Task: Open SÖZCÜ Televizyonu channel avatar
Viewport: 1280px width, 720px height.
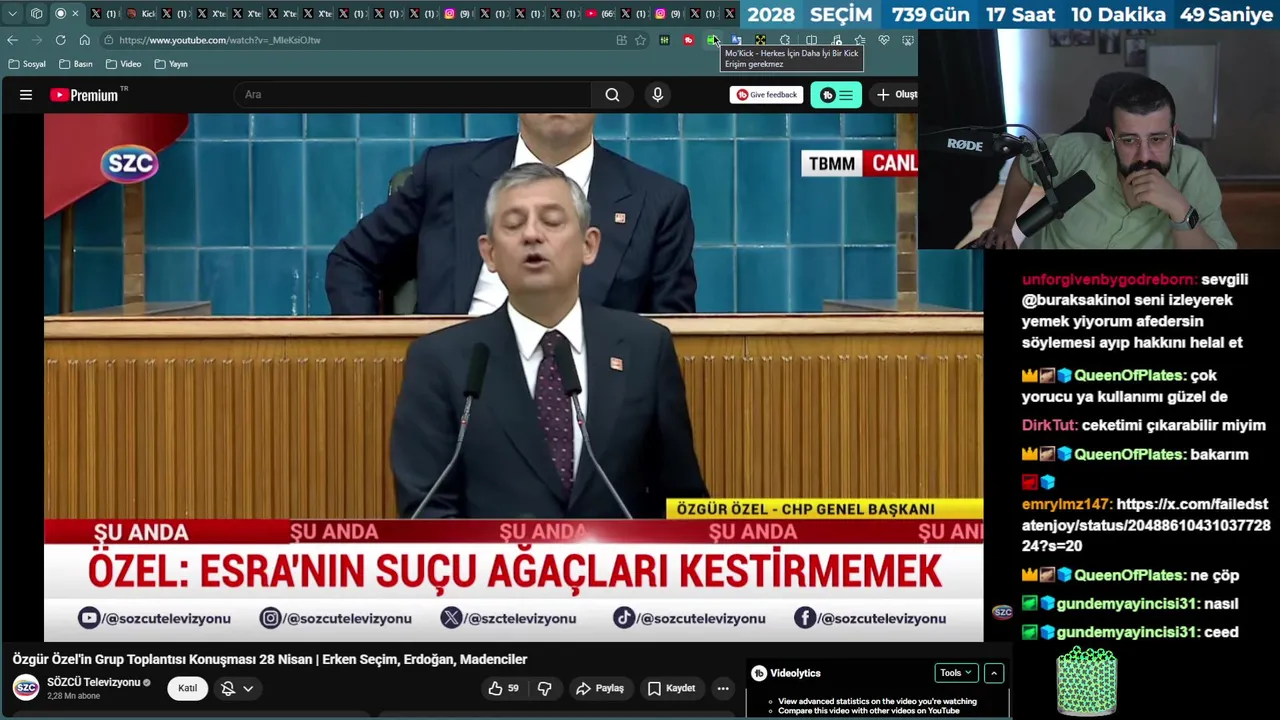Action: (x=26, y=688)
